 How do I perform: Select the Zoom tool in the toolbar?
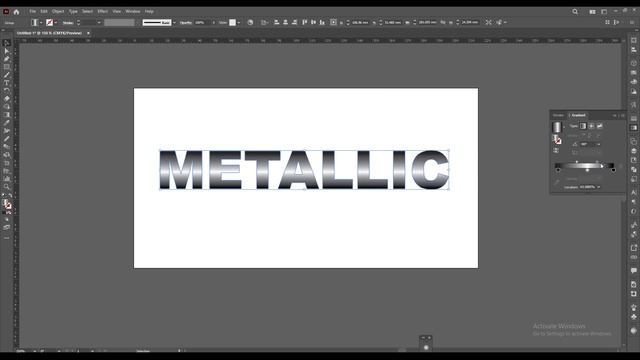(x=7, y=187)
